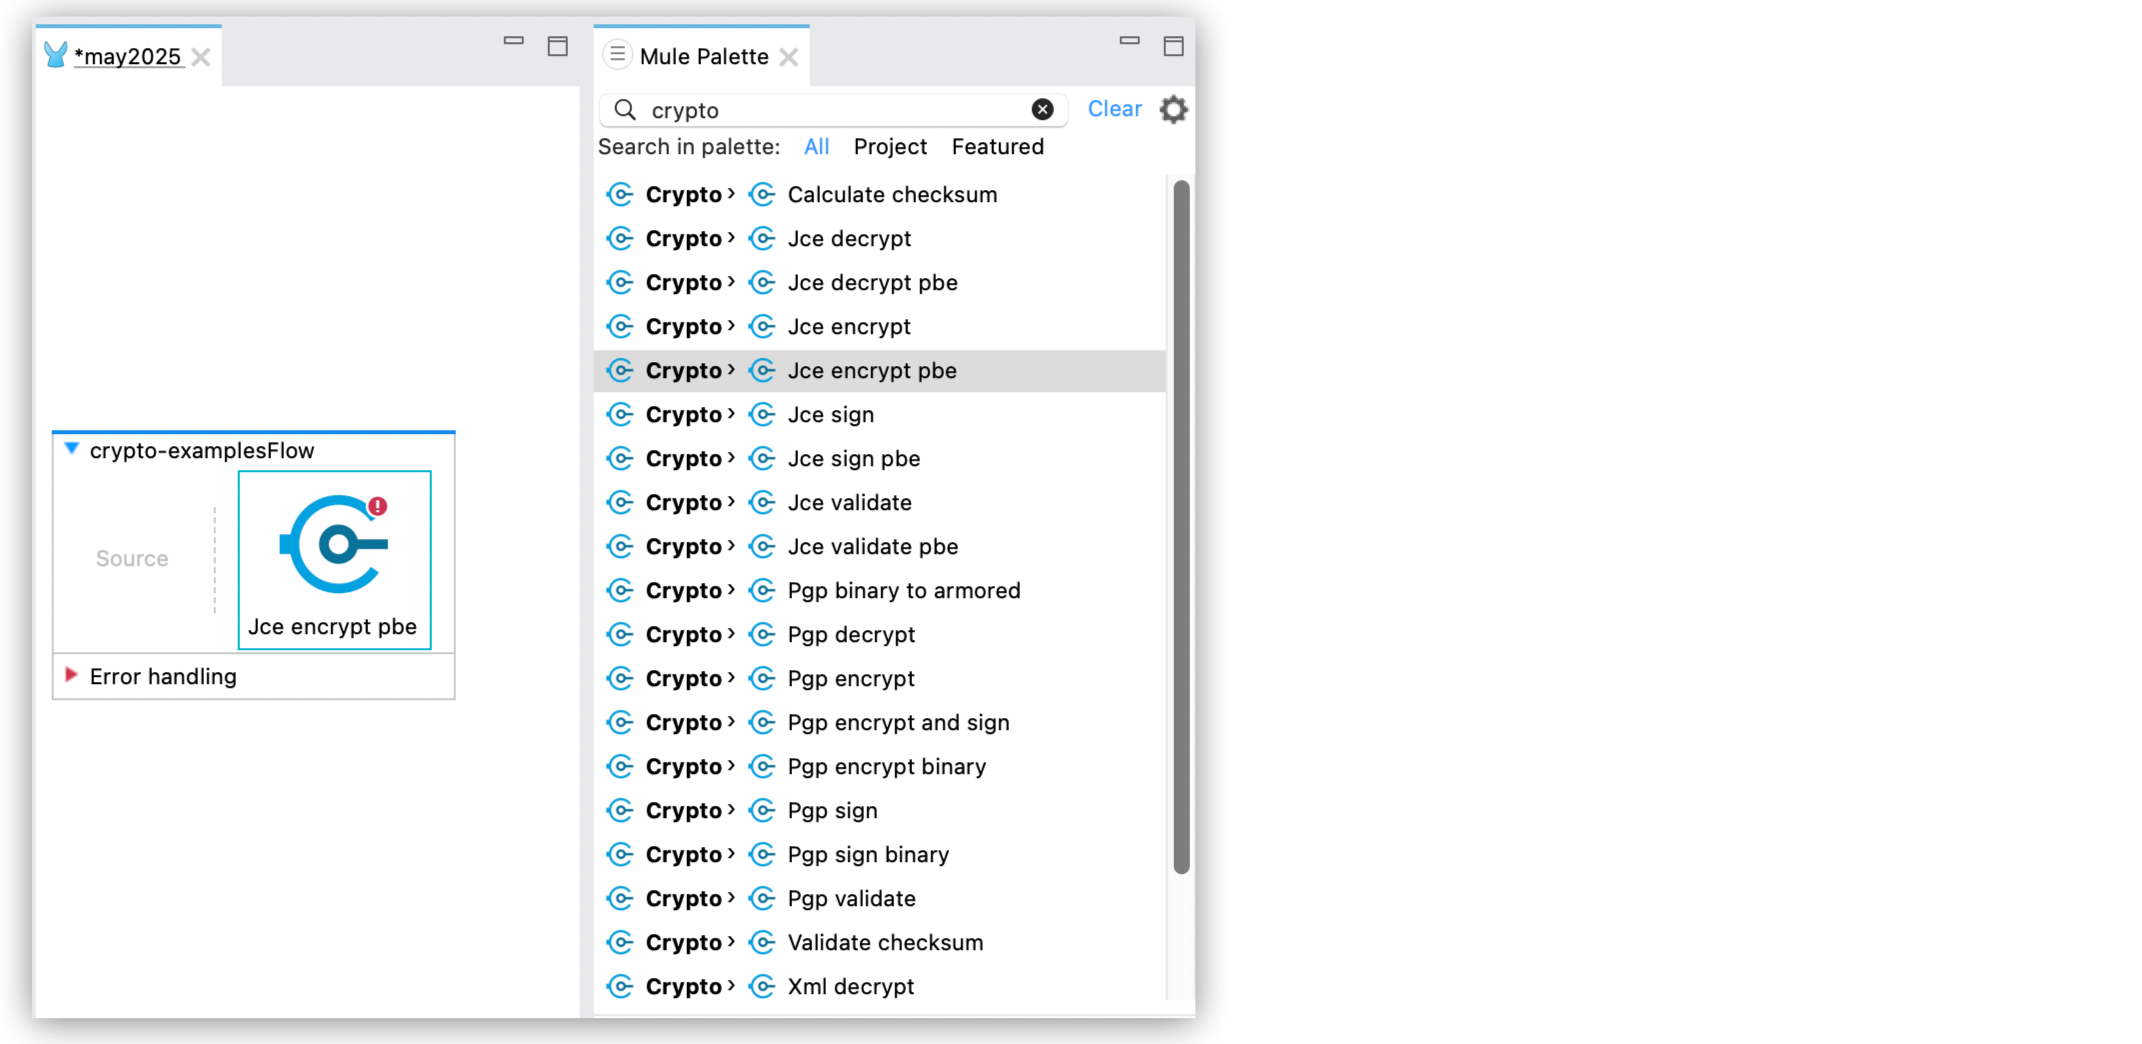Filter palette search by Project
The width and height of the screenshot is (2142, 1044).
(889, 147)
